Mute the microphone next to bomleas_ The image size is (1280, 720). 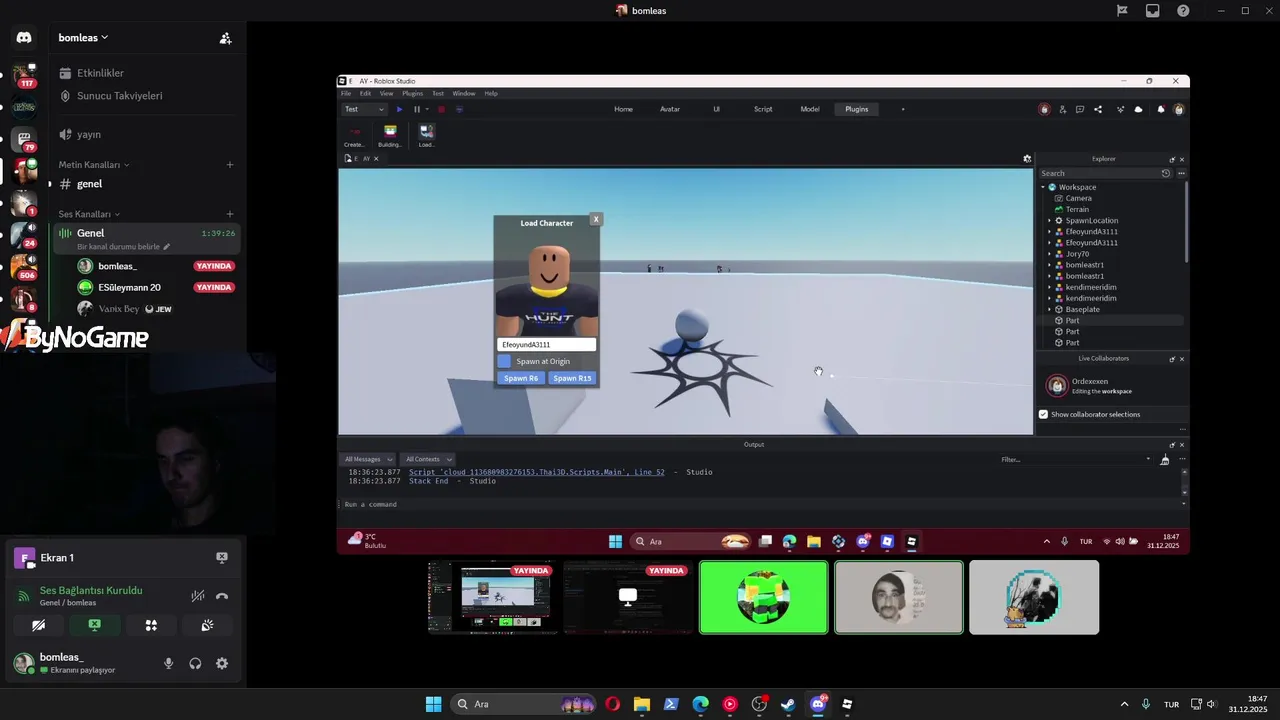tap(168, 663)
